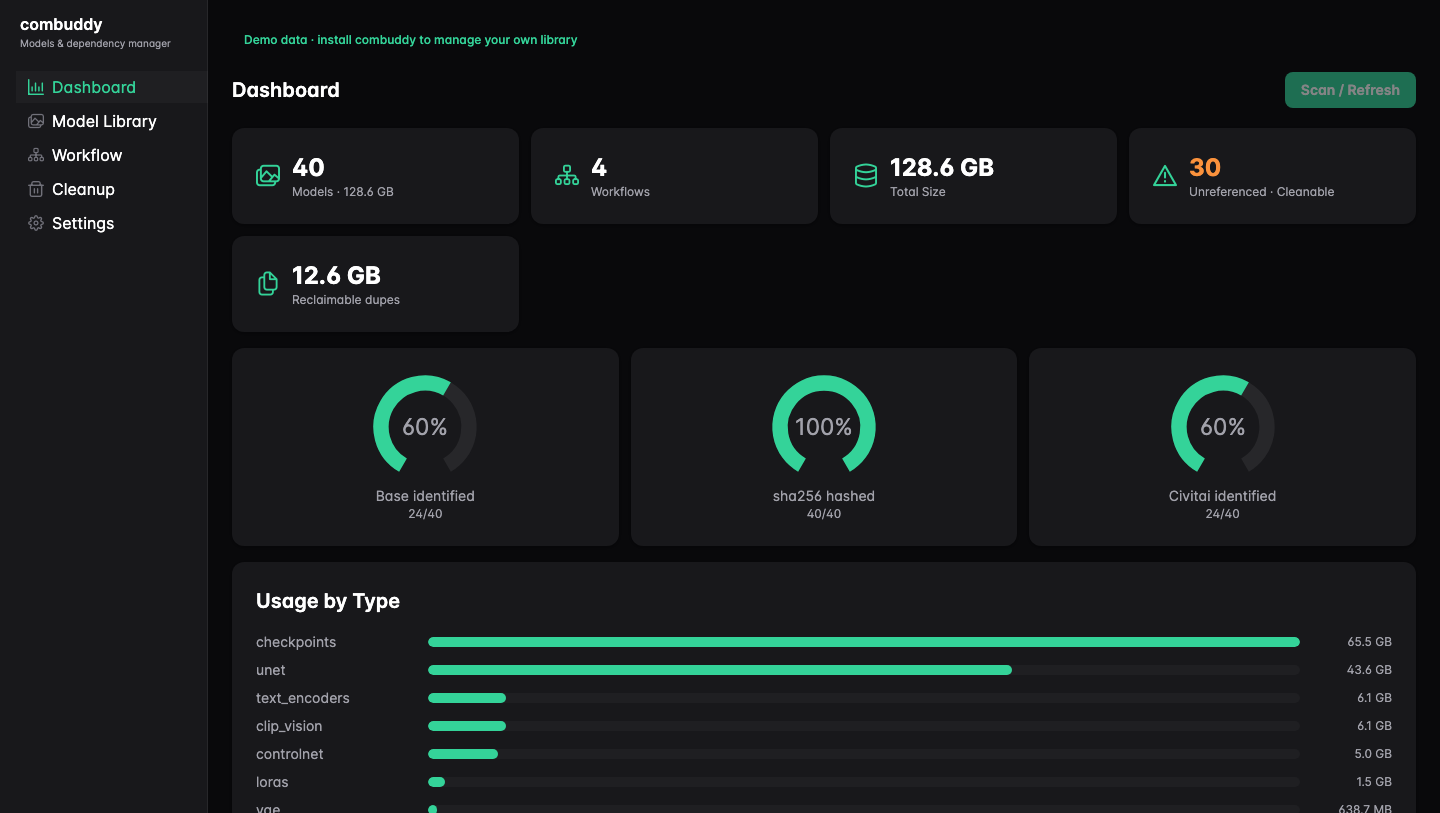Click the database icon on the Total Size card
Image resolution: width=1440 pixels, height=813 pixels.
pos(866,176)
